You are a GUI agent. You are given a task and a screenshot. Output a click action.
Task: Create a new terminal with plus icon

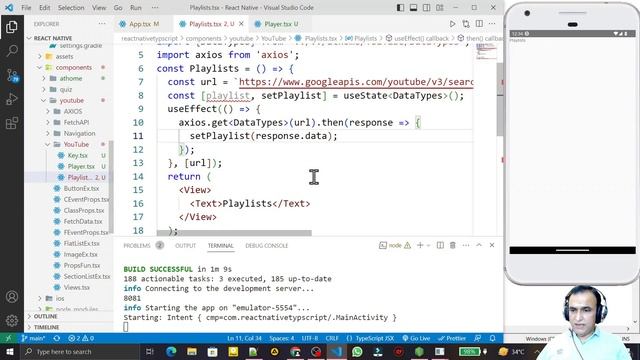[x=420, y=245]
